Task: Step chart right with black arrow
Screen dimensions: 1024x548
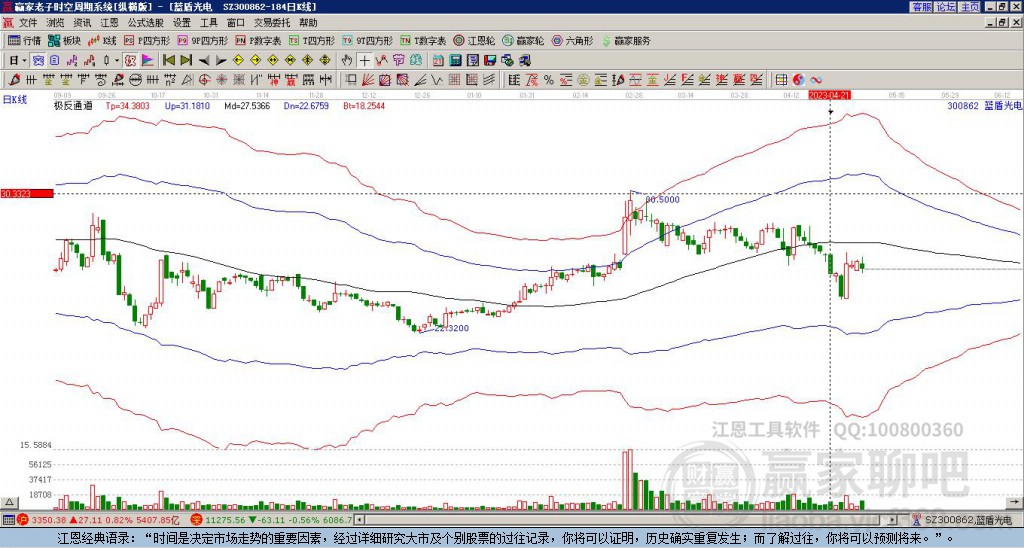Action: tap(221, 61)
